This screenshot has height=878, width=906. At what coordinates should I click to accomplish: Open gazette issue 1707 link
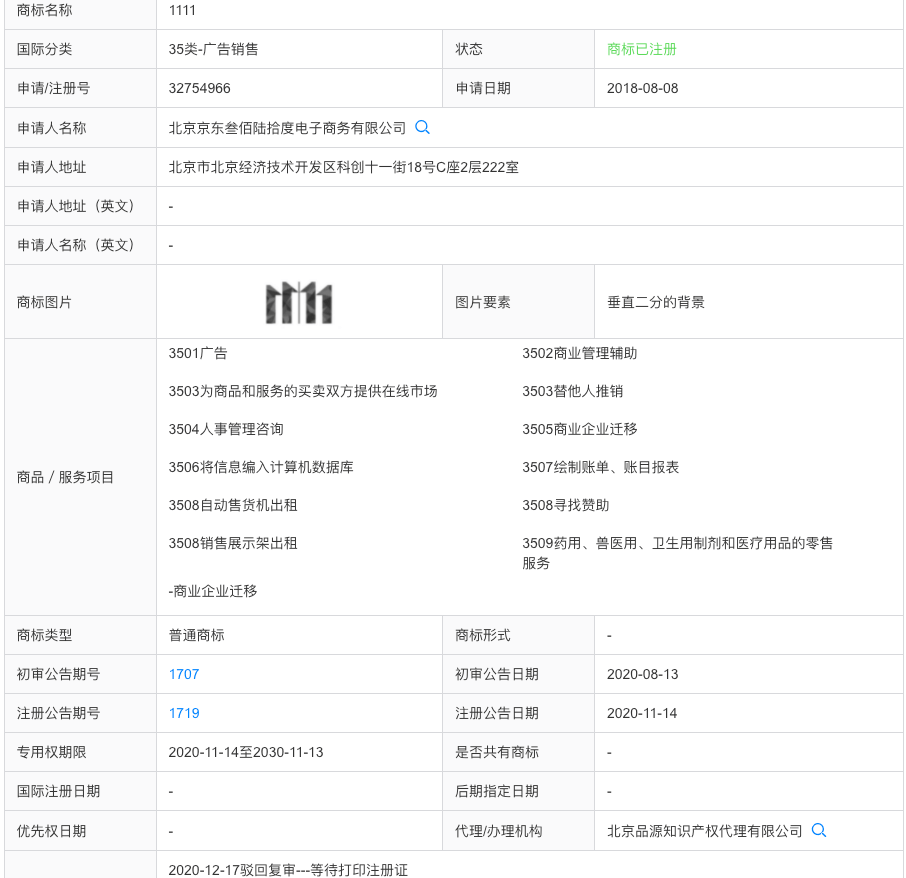pyautogui.click(x=183, y=674)
